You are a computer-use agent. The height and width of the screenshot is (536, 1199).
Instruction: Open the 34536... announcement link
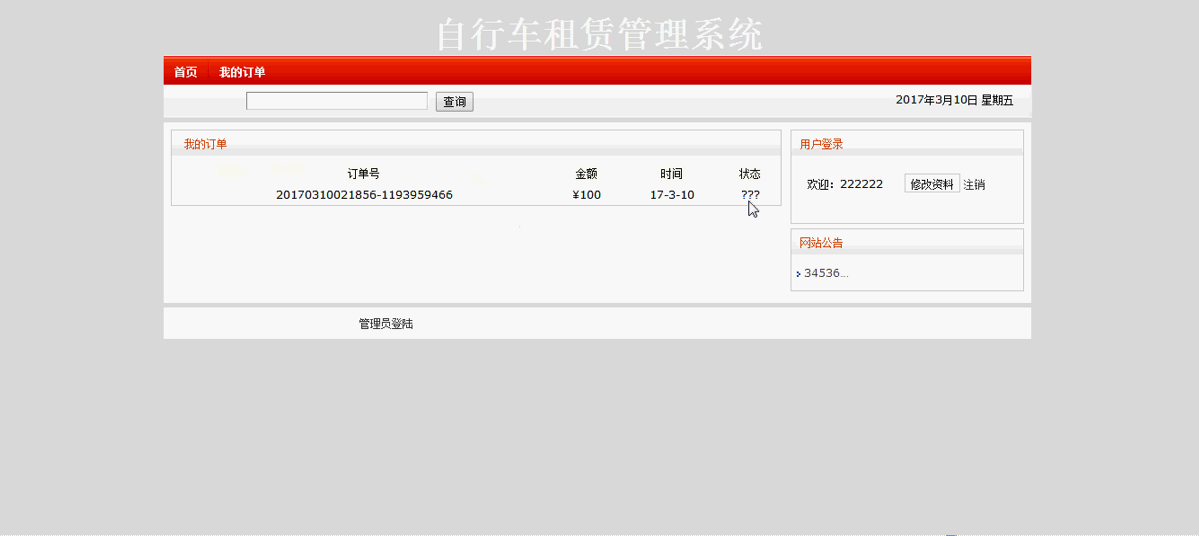click(826, 273)
